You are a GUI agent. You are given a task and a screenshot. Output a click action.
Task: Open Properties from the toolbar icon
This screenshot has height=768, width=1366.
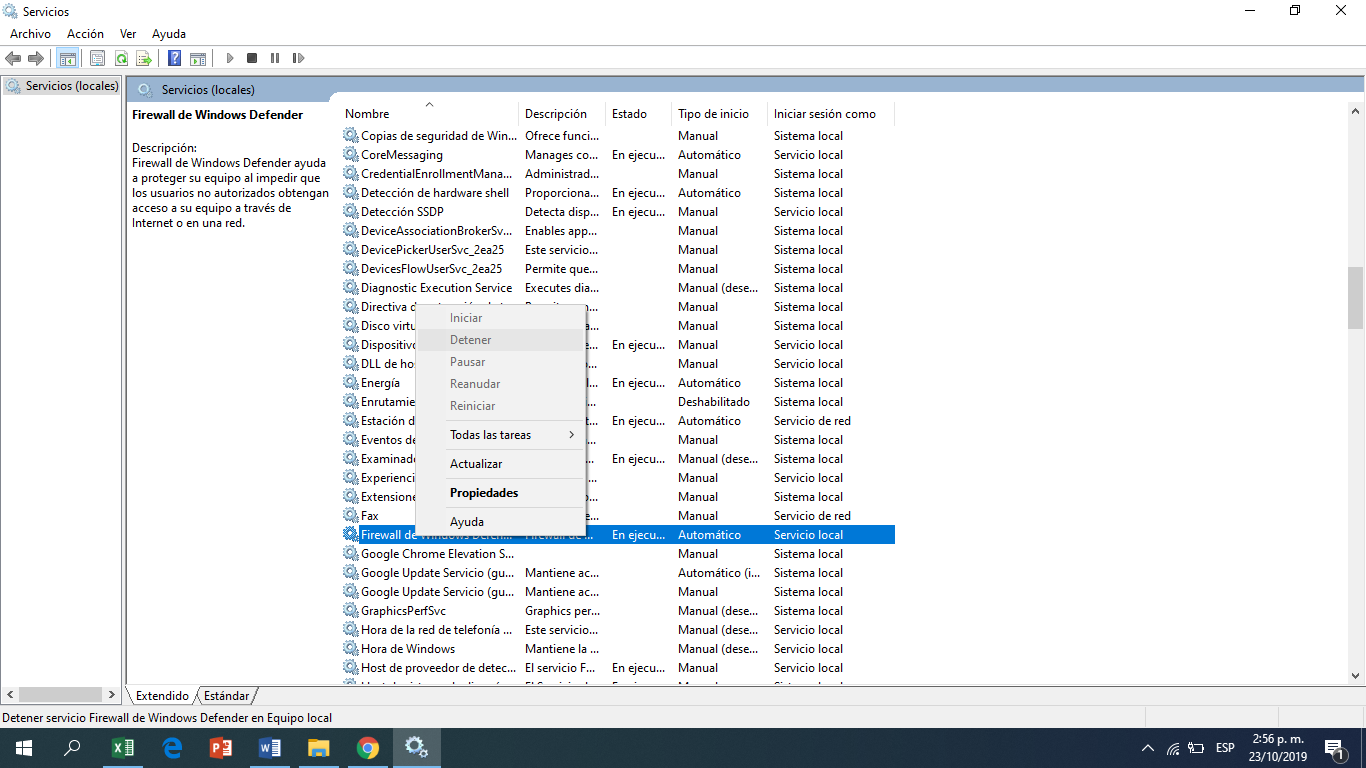coord(98,58)
